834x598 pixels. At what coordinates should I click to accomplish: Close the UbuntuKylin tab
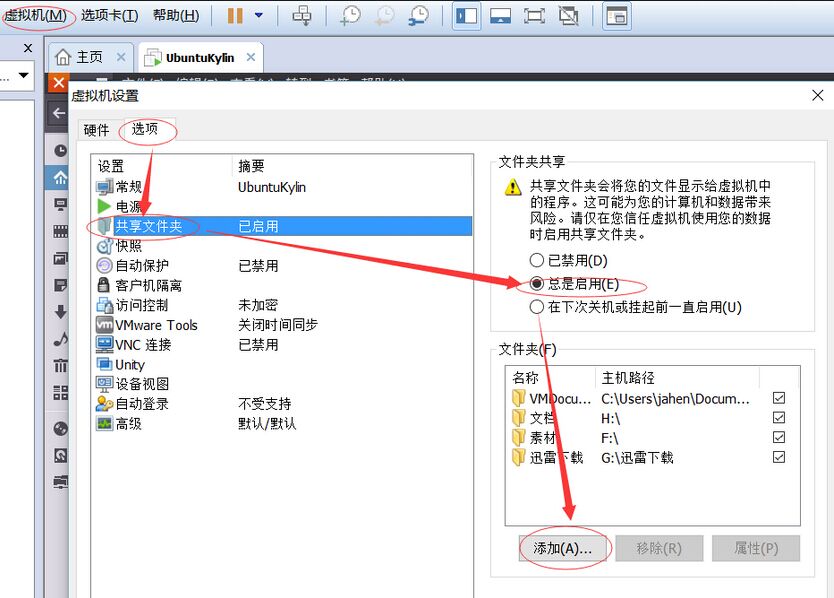tap(251, 57)
